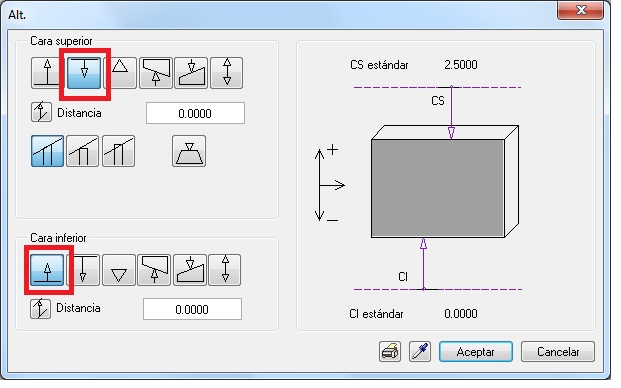Toggle the highlighted downward arrow icon in Cara superior
This screenshot has height=388, width=621.
(x=84, y=73)
